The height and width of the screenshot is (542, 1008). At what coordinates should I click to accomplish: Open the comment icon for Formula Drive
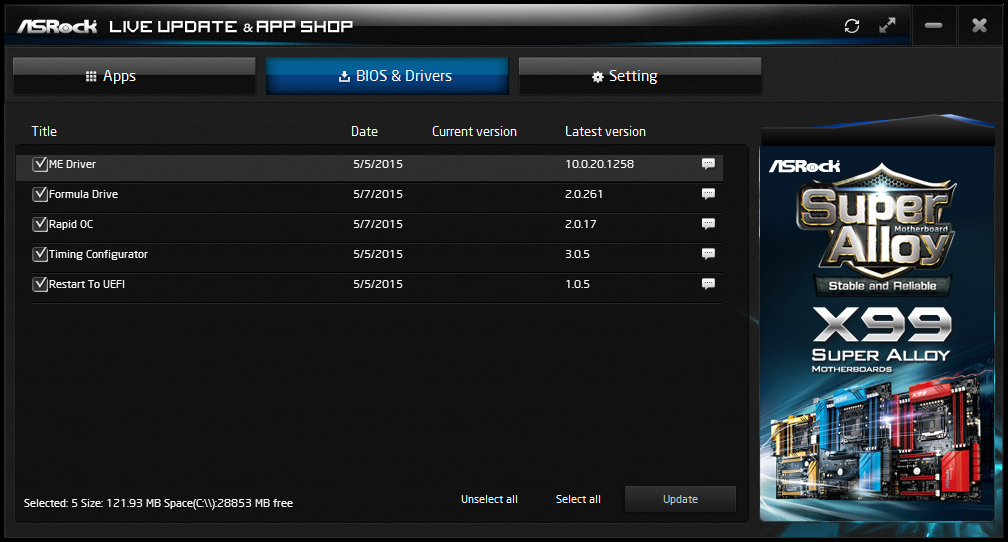(708, 194)
